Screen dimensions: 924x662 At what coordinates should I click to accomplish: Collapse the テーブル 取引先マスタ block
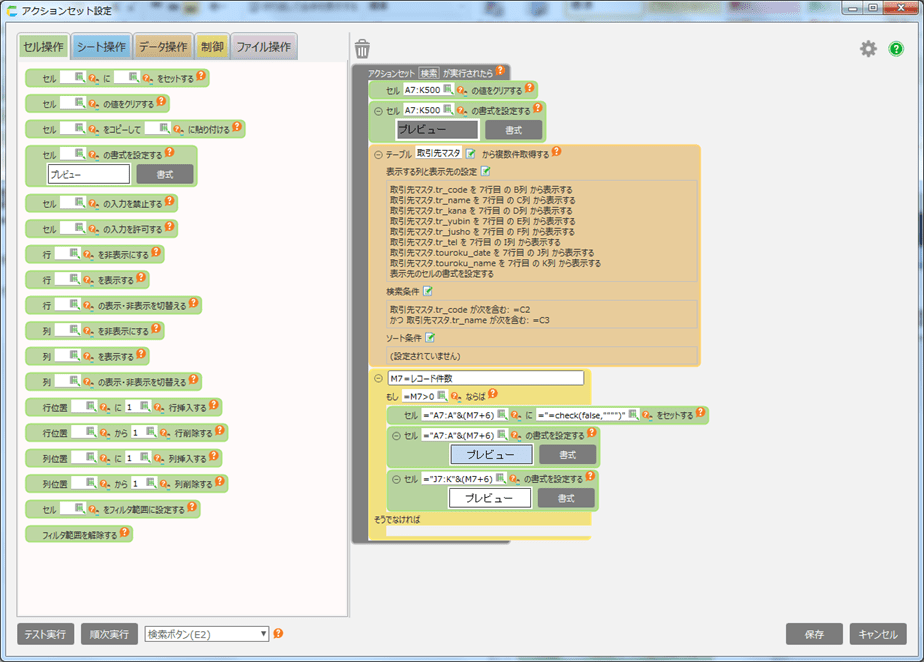378,153
